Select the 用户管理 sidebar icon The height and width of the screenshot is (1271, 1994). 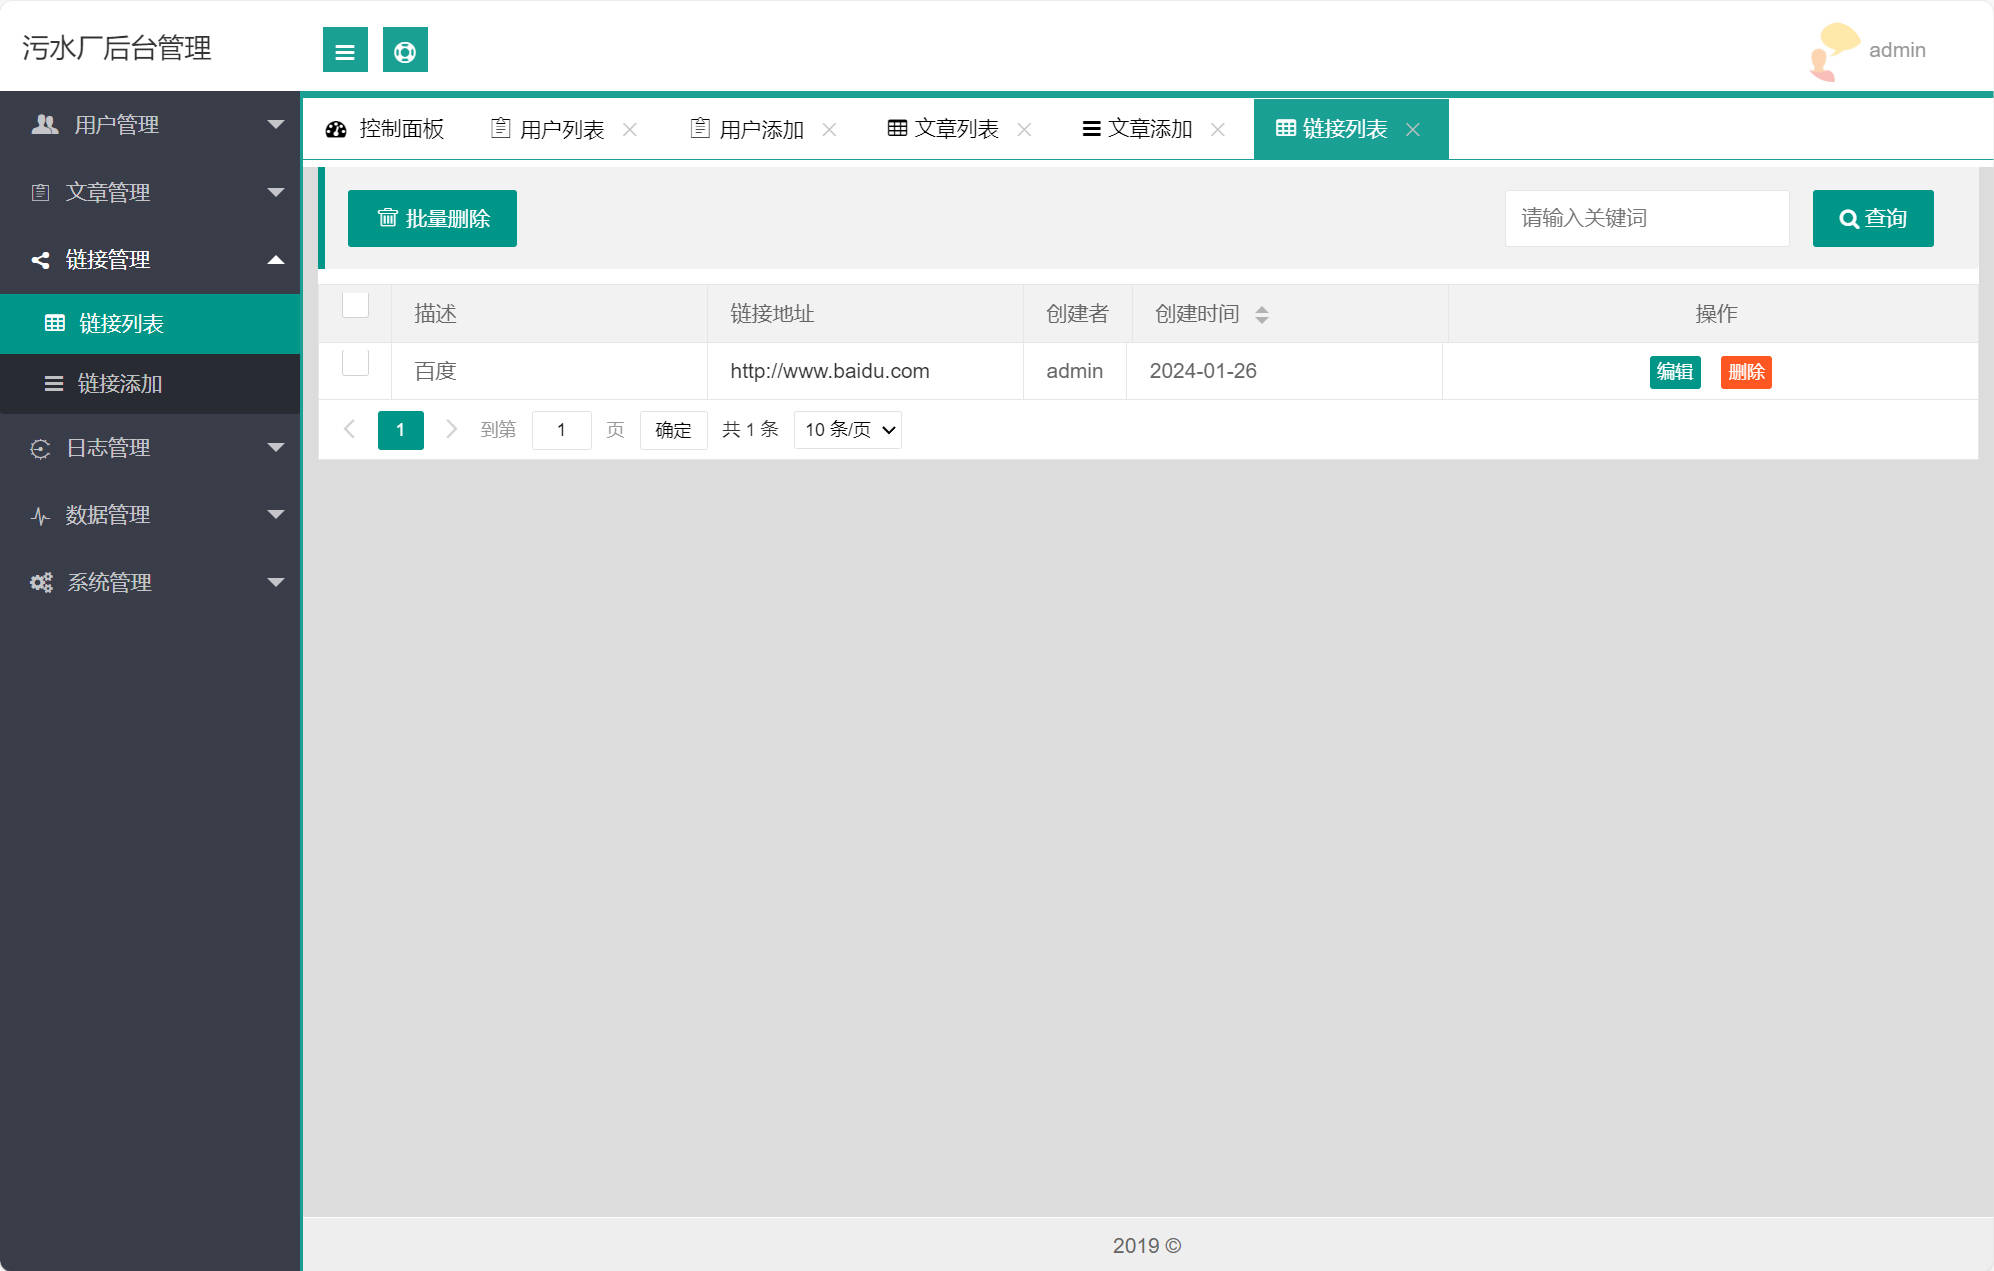coord(43,124)
